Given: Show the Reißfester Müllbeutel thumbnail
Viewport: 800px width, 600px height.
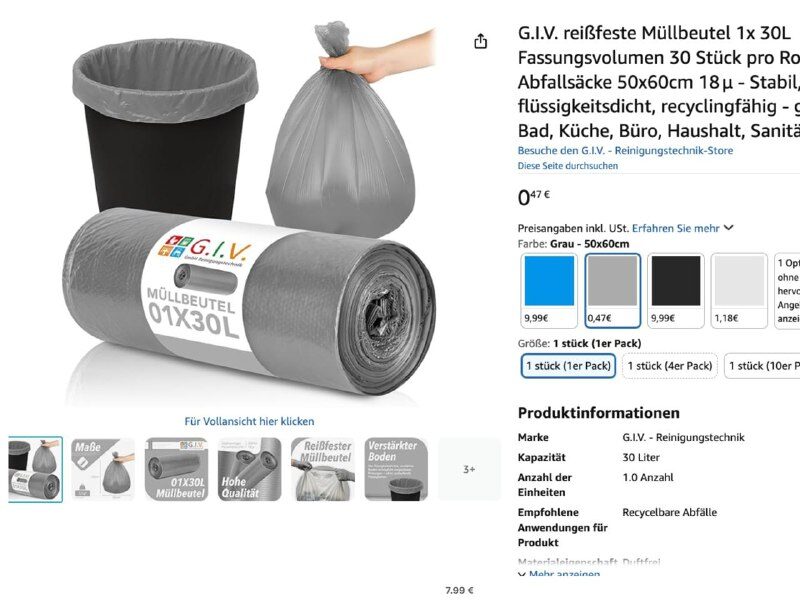Looking at the screenshot, I should click(x=323, y=469).
